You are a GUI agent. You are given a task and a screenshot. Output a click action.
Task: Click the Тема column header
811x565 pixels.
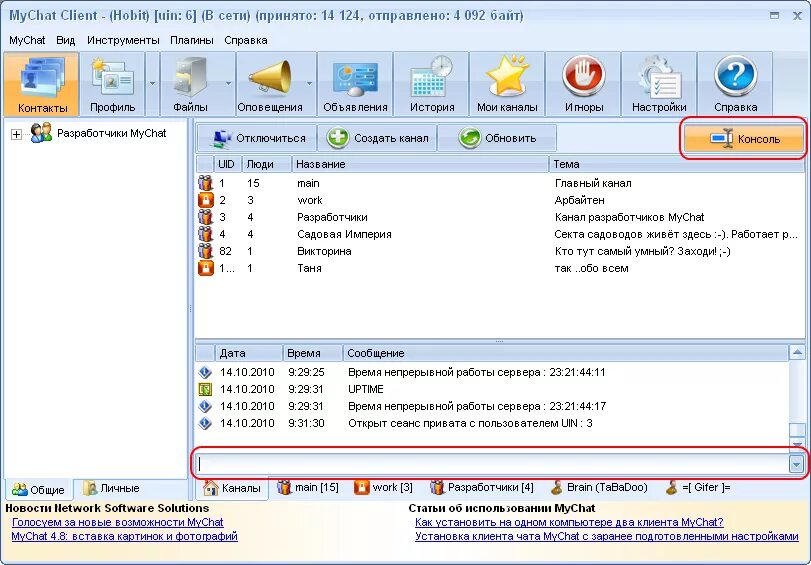coord(677,164)
